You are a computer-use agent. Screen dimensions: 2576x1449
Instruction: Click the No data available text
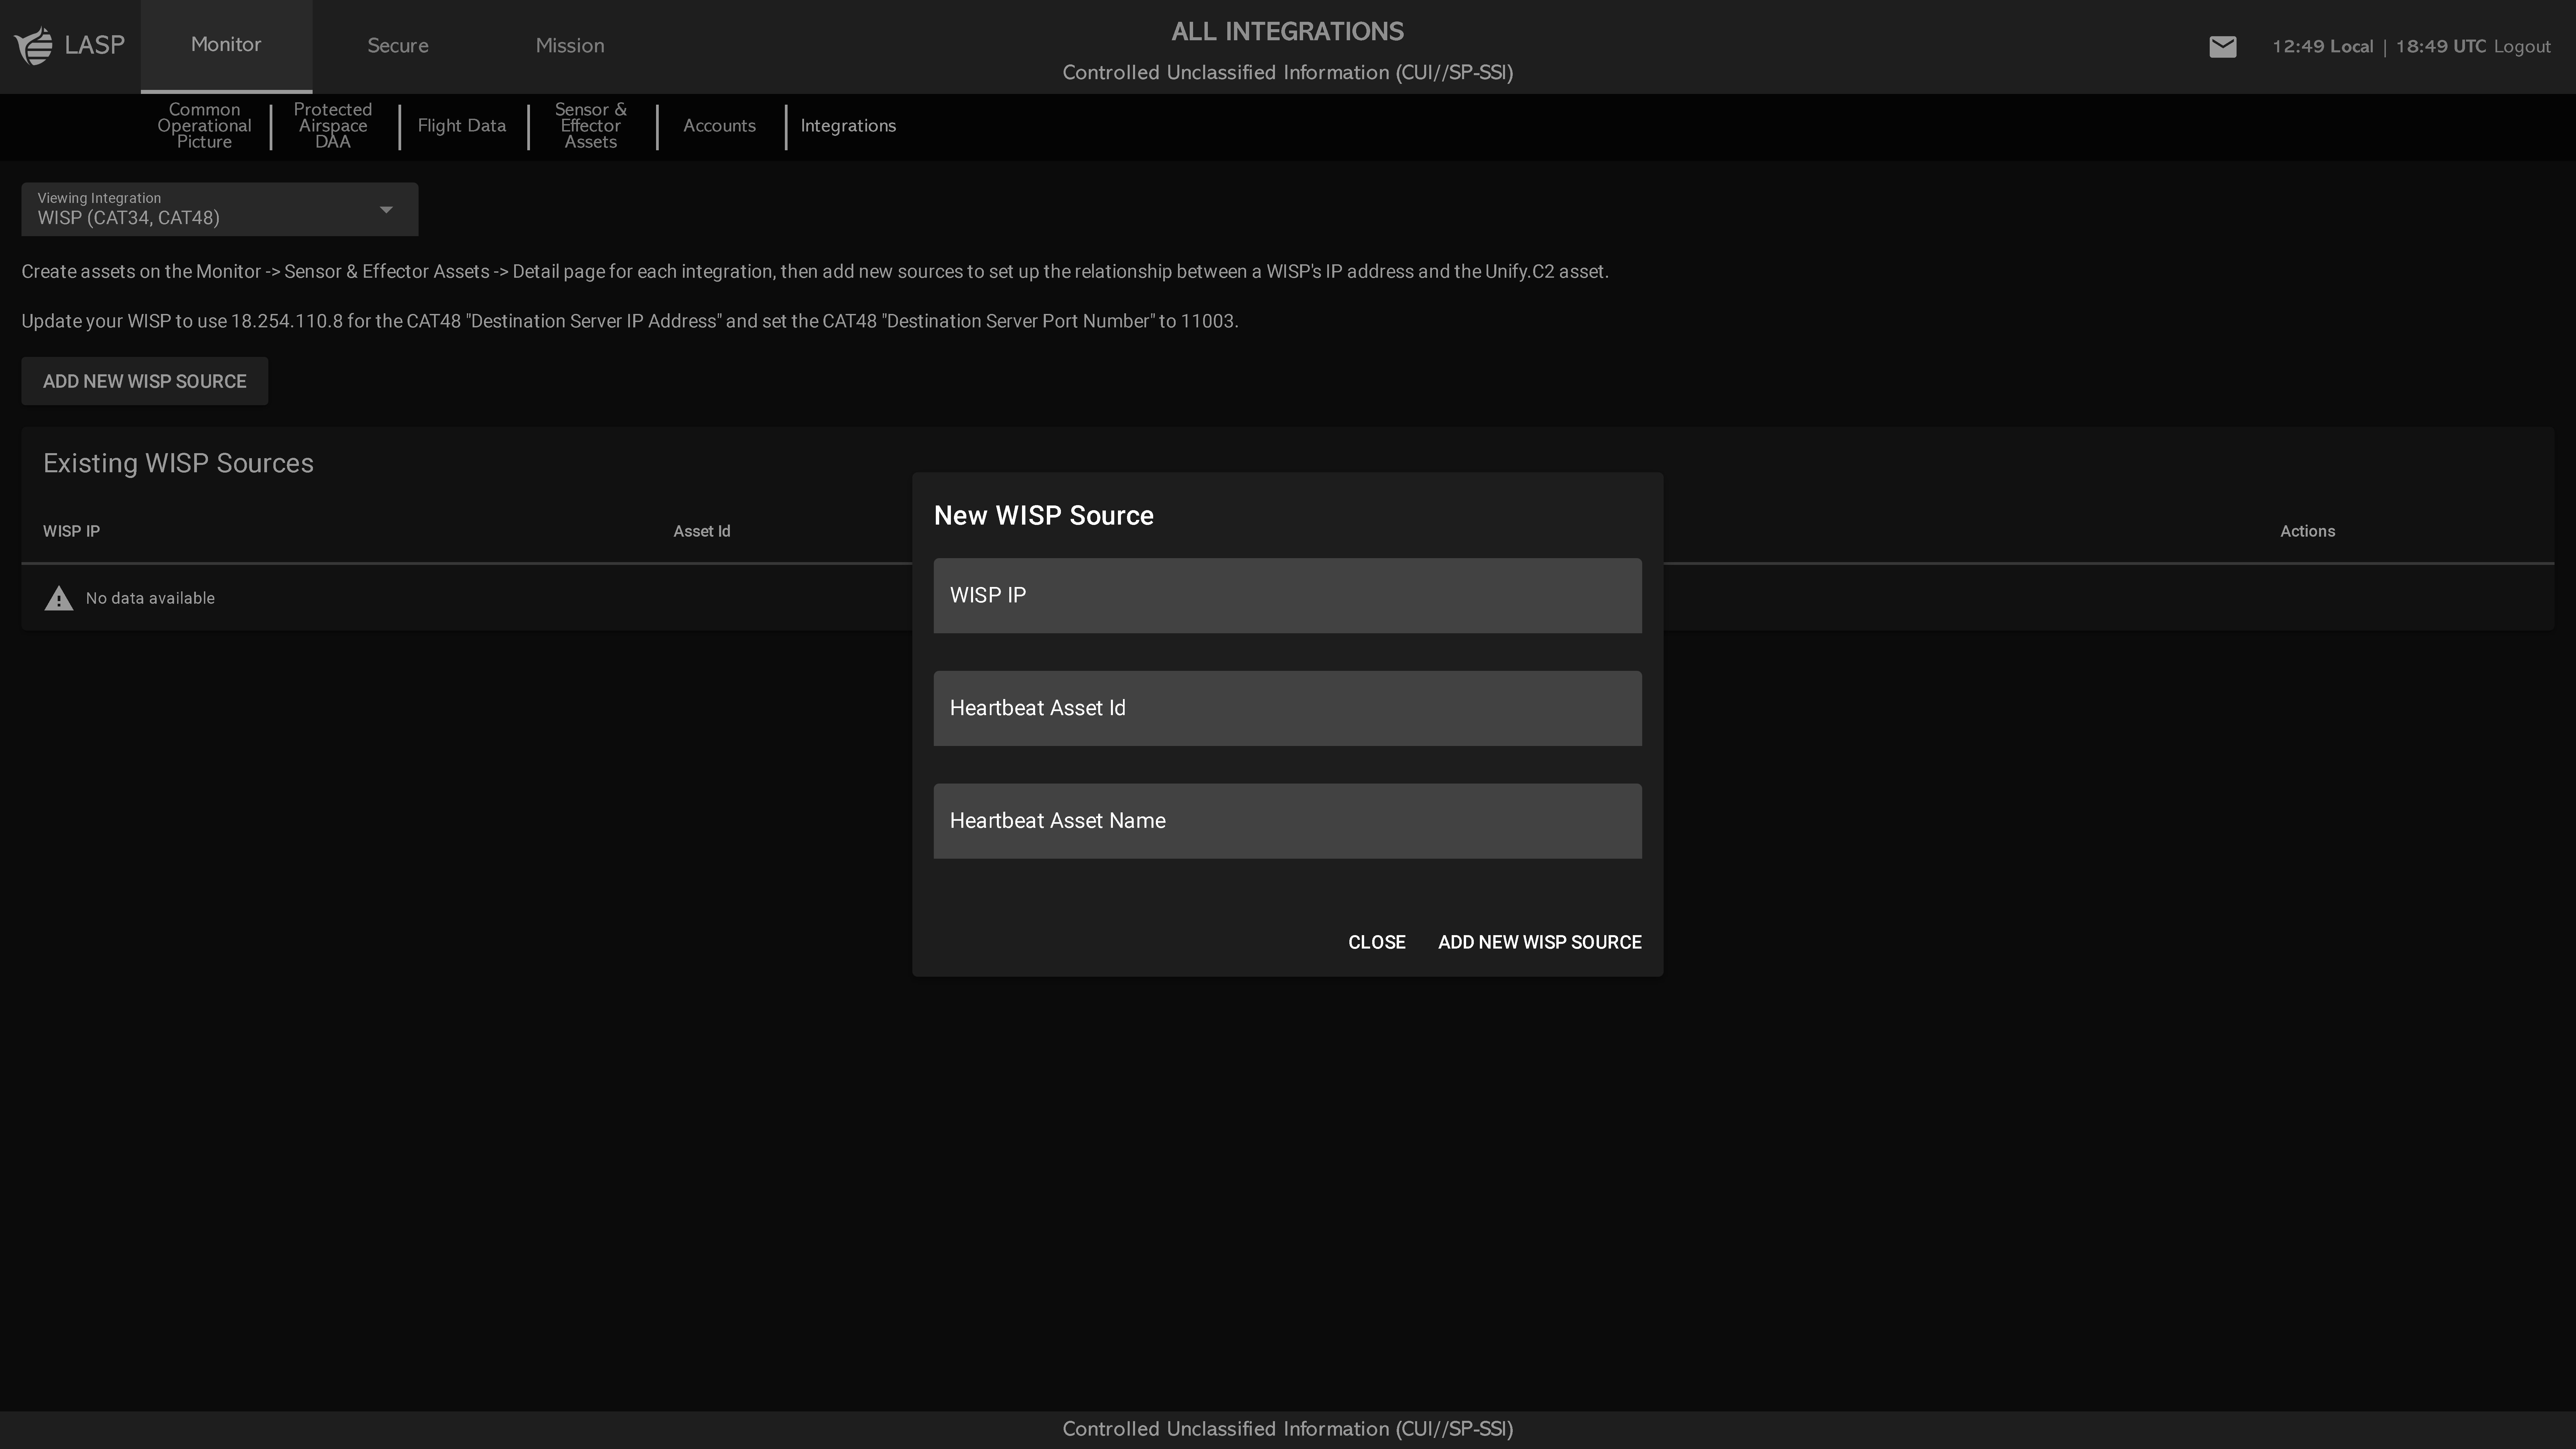tap(150, 598)
